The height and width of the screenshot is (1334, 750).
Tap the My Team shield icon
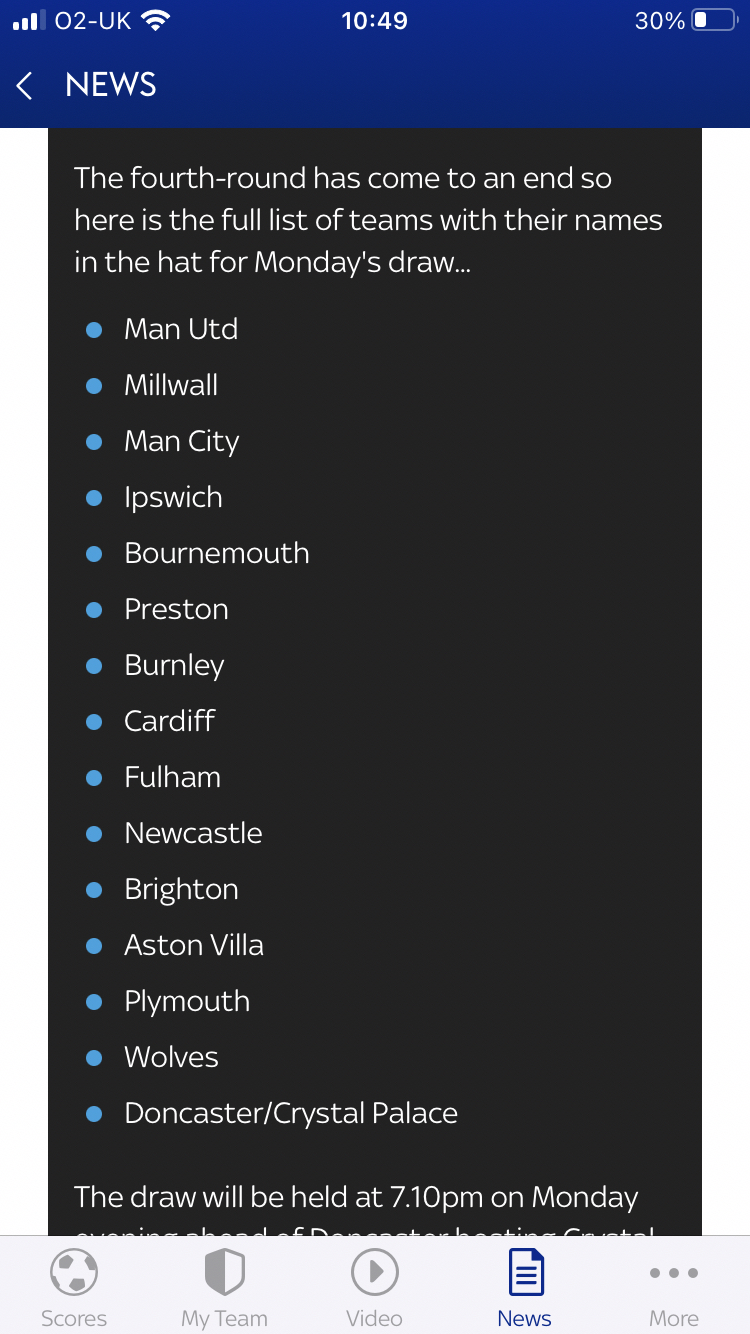[224, 1273]
